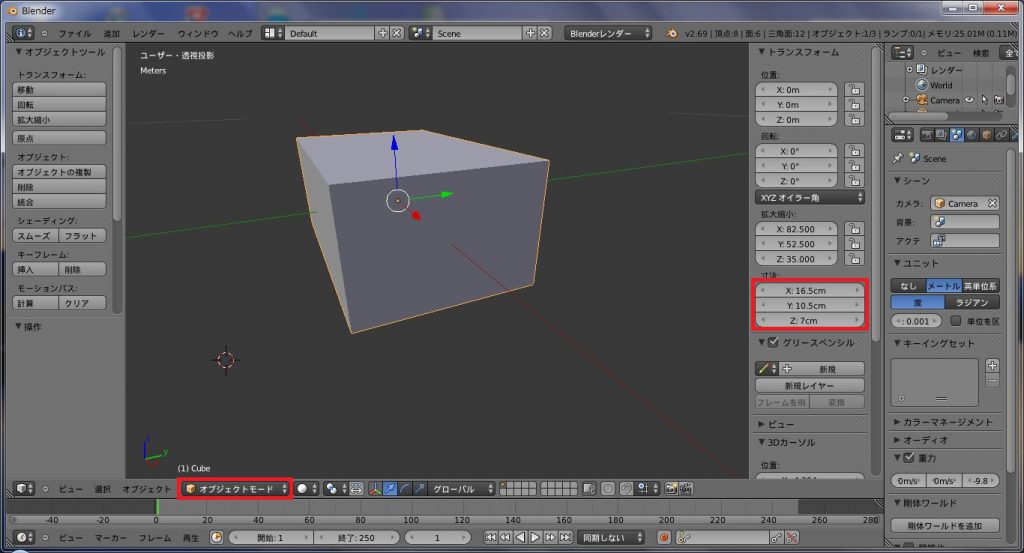
Task: Open the object mode dropdown
Action: pos(235,488)
